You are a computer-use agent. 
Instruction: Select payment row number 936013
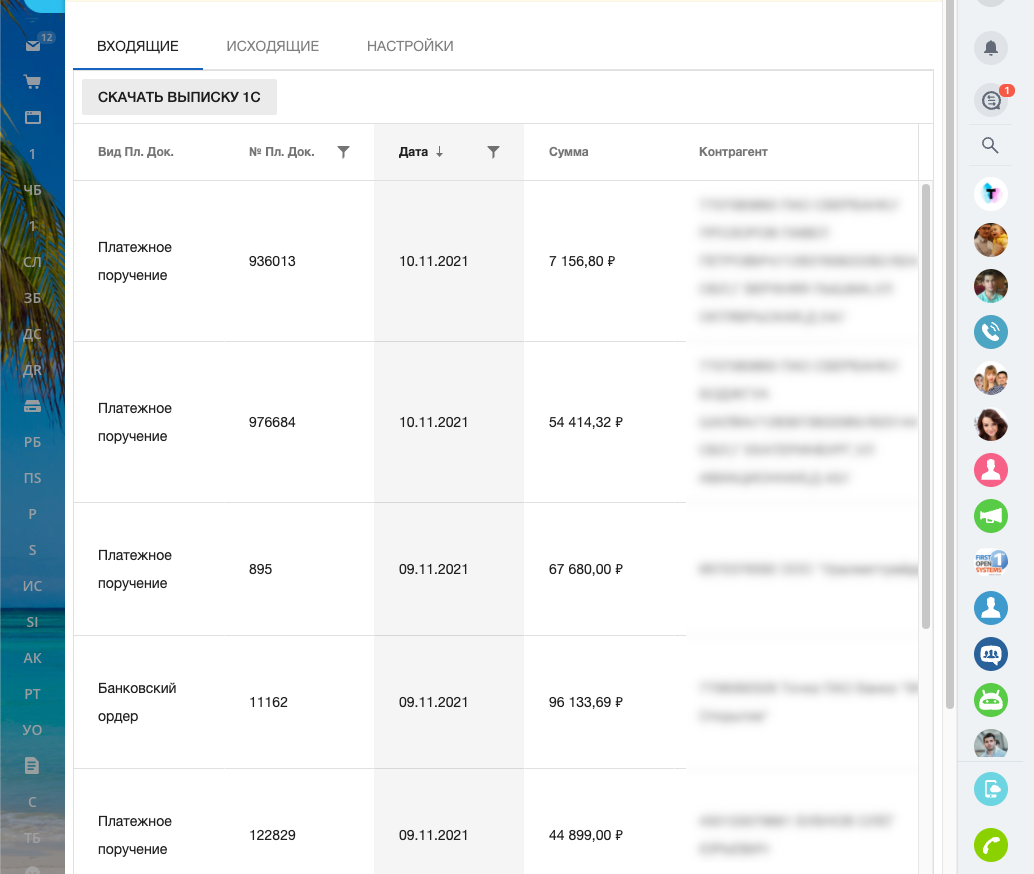coord(272,261)
